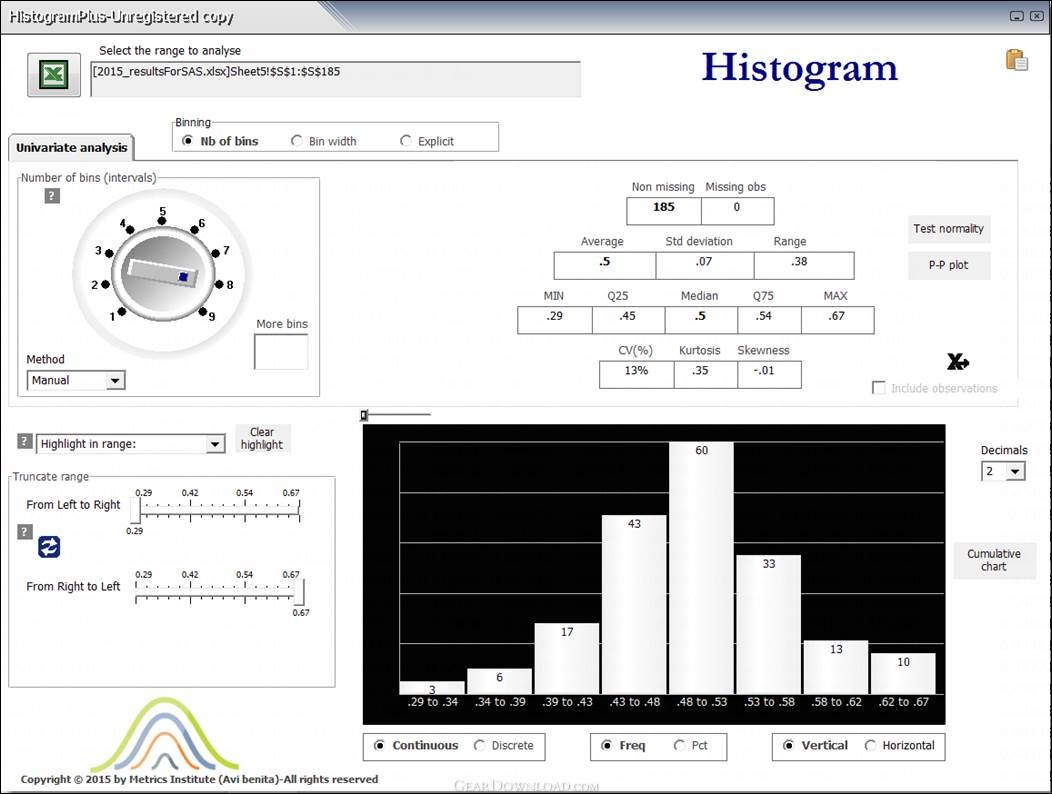Choose Explicit binning mode
1052x794 pixels.
pos(406,141)
